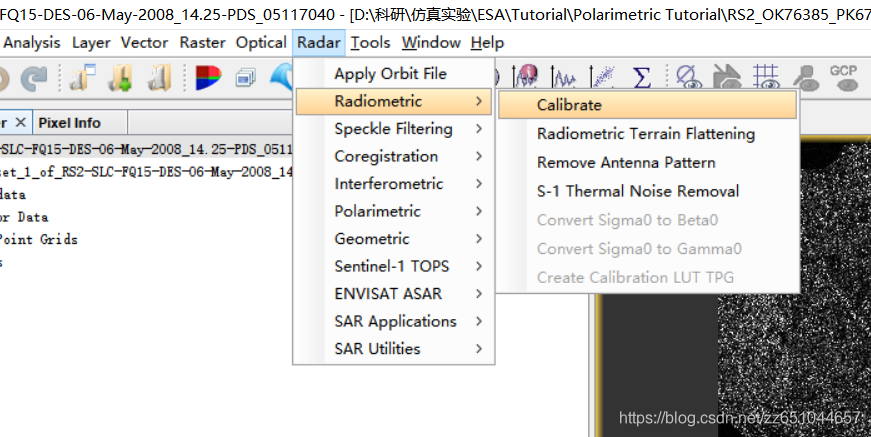Expand the Geometric submenu

pos(394,239)
